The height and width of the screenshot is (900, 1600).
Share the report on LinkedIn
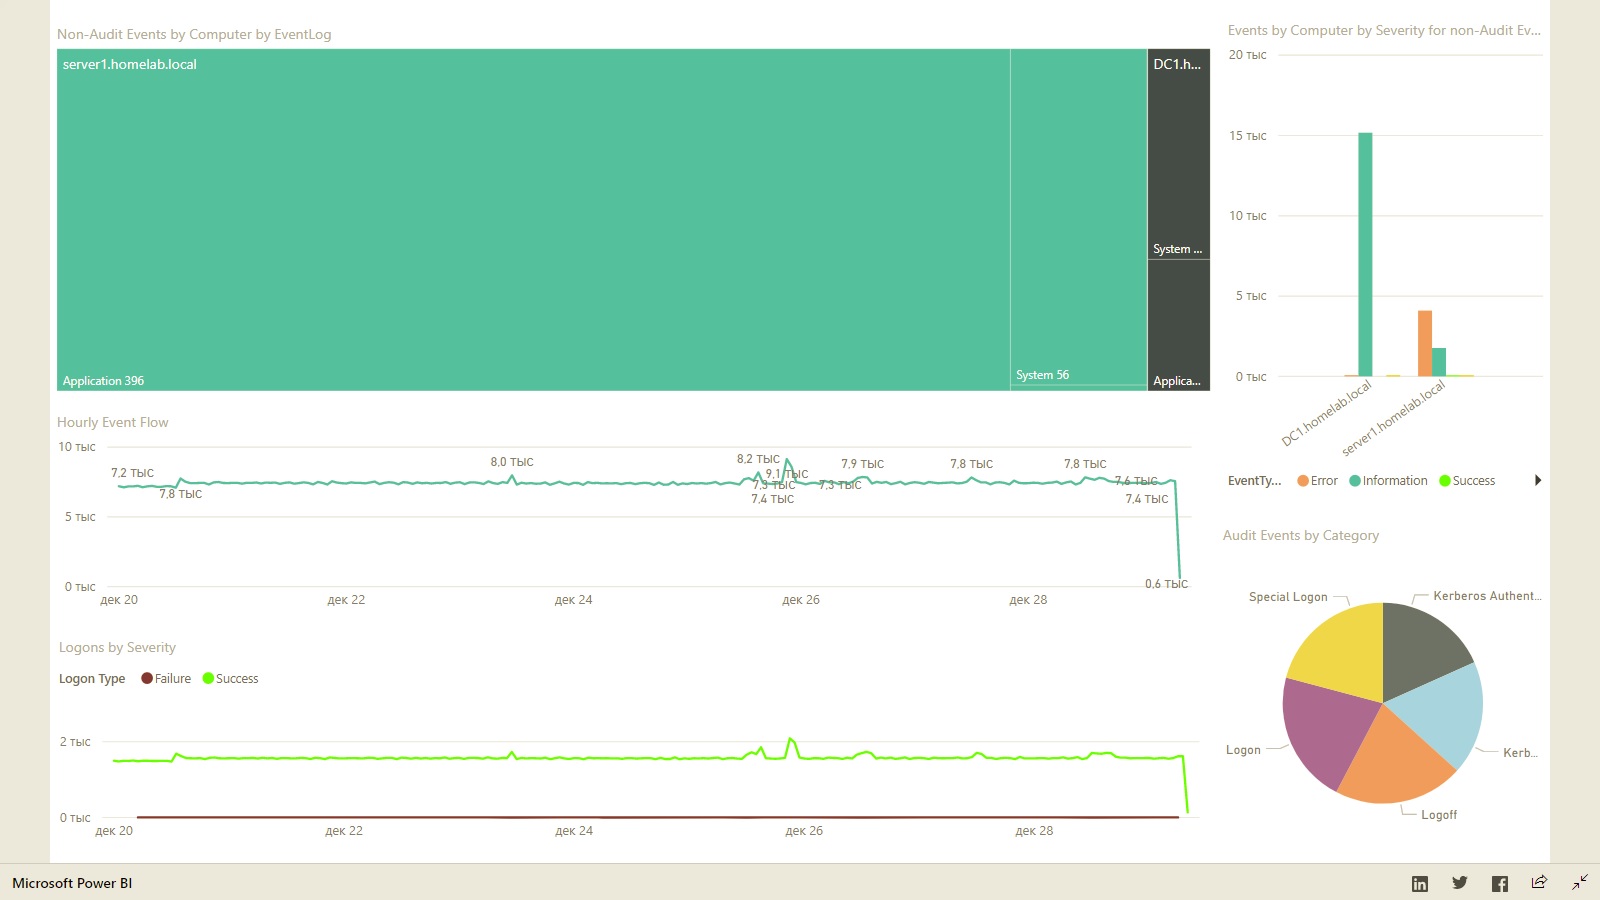click(x=1420, y=883)
